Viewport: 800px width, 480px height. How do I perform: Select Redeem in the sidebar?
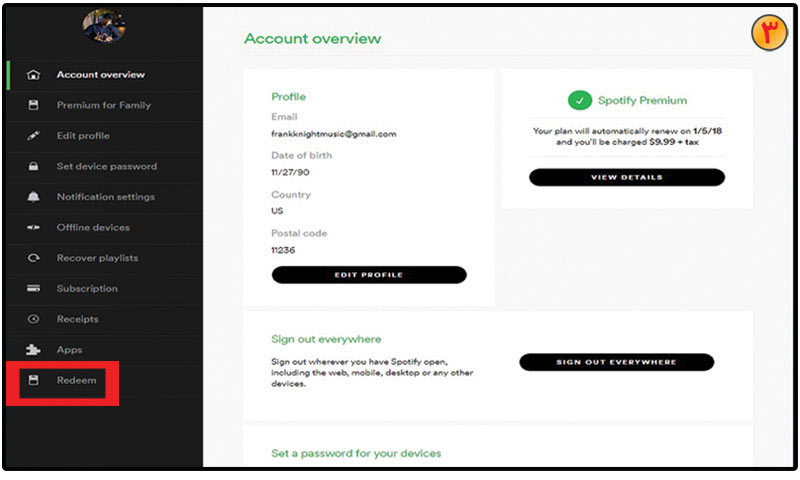pyautogui.click(x=106, y=381)
